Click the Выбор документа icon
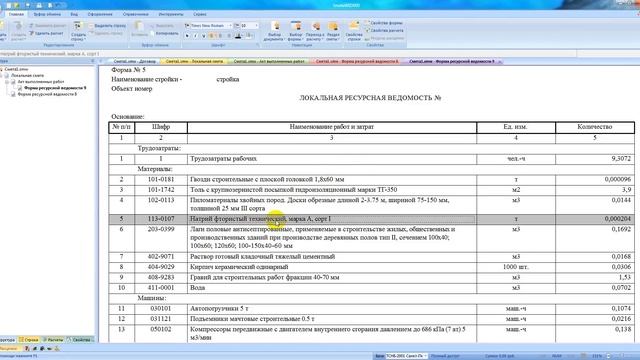 274,31
